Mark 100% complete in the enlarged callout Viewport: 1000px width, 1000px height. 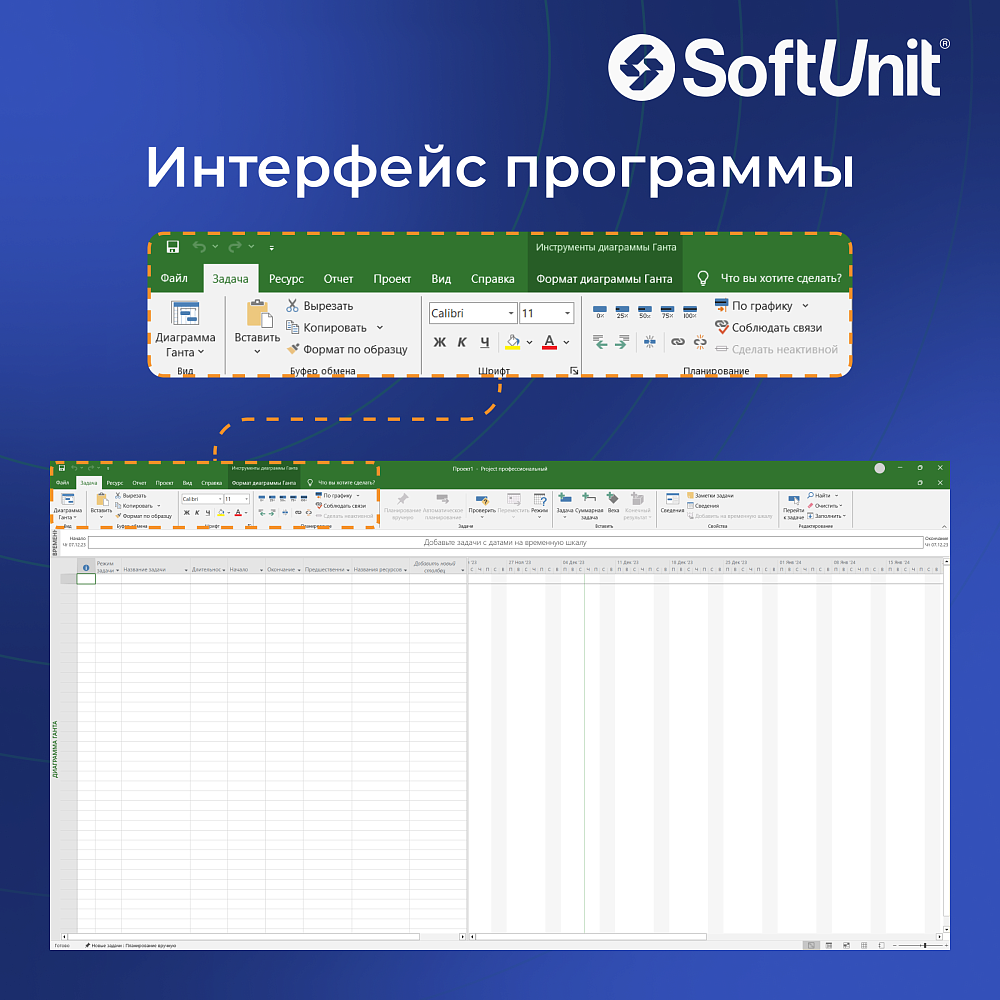pos(689,312)
